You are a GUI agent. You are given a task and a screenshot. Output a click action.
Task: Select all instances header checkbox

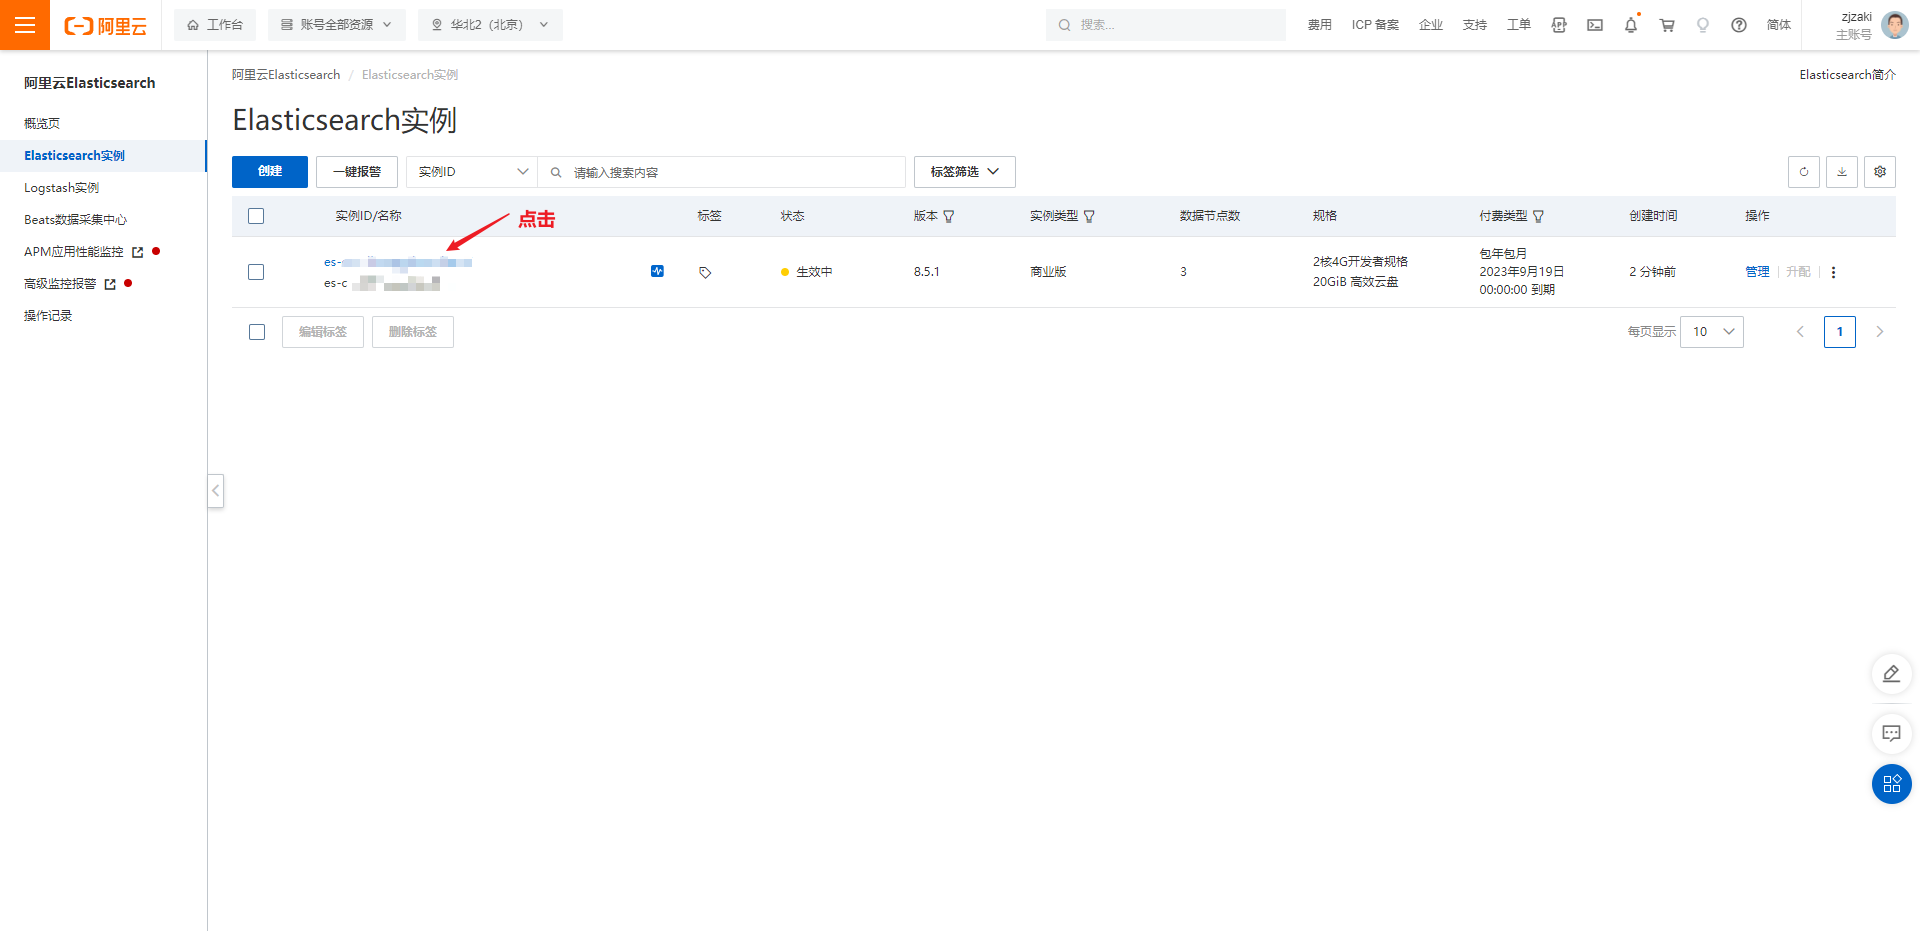[x=256, y=216]
